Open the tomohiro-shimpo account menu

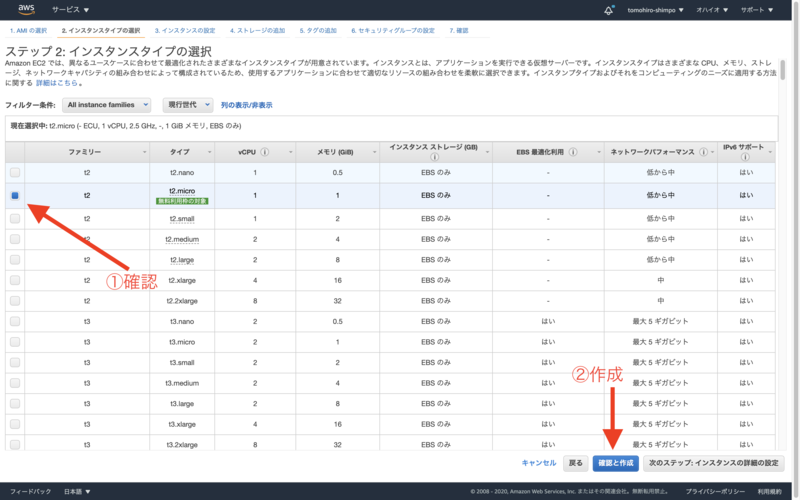pos(655,10)
